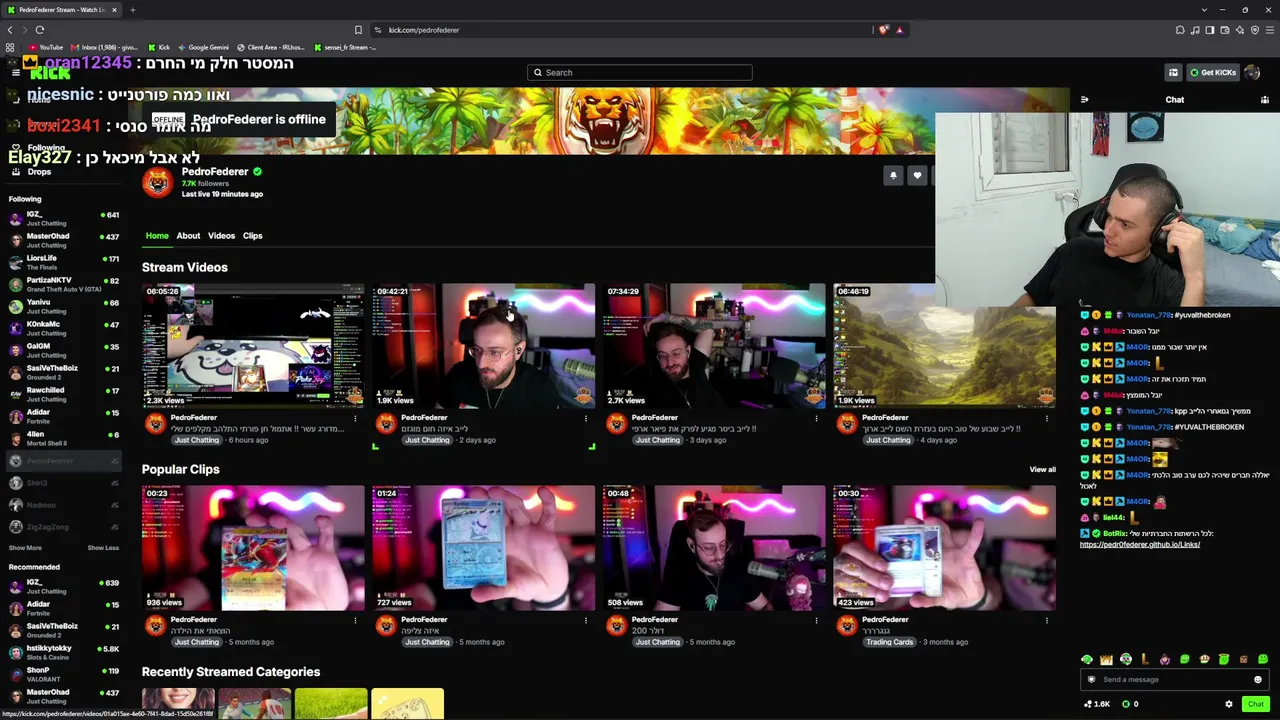Insert the golden L emote
Screen dimensions: 1280x720
1145,660
